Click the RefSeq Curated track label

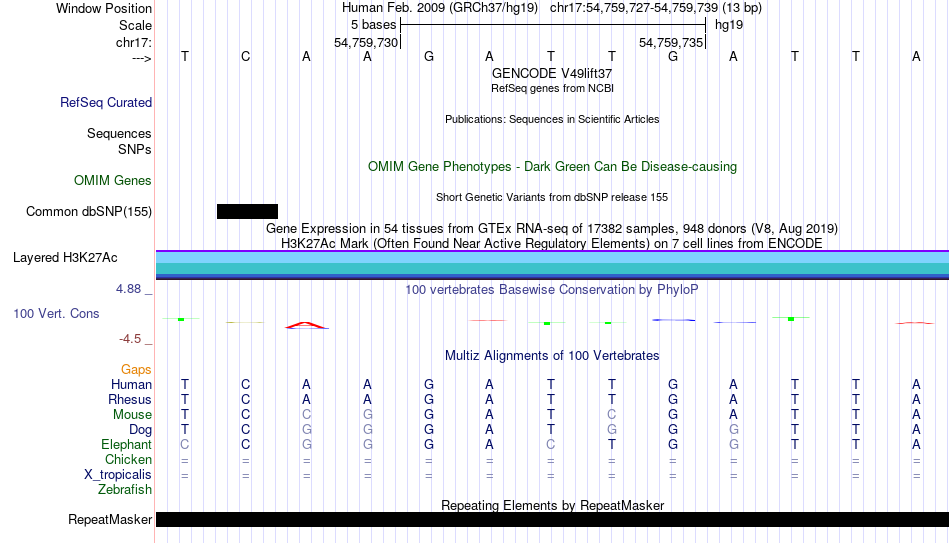(x=105, y=102)
